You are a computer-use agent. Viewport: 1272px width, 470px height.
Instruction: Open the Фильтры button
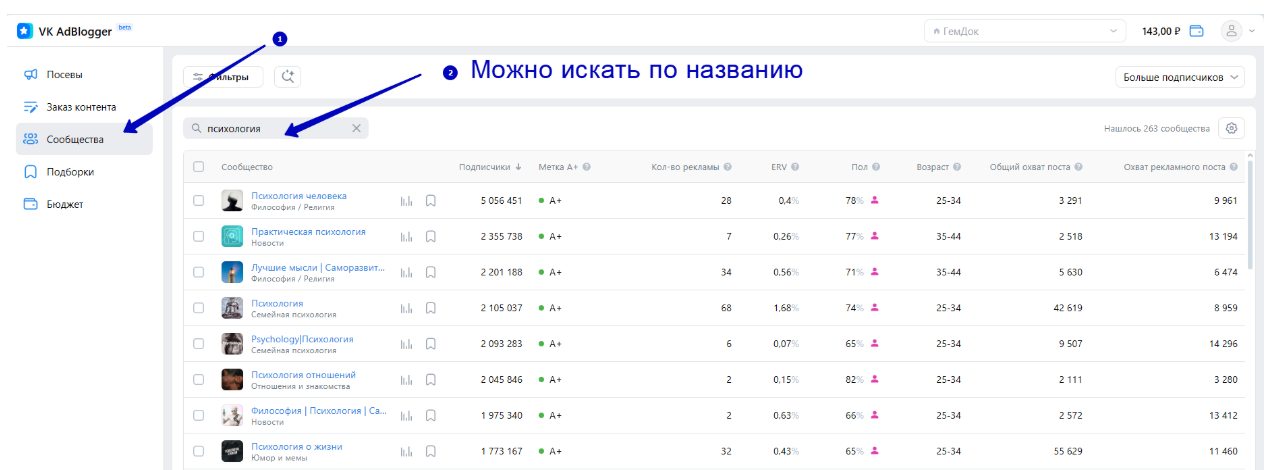coord(223,76)
